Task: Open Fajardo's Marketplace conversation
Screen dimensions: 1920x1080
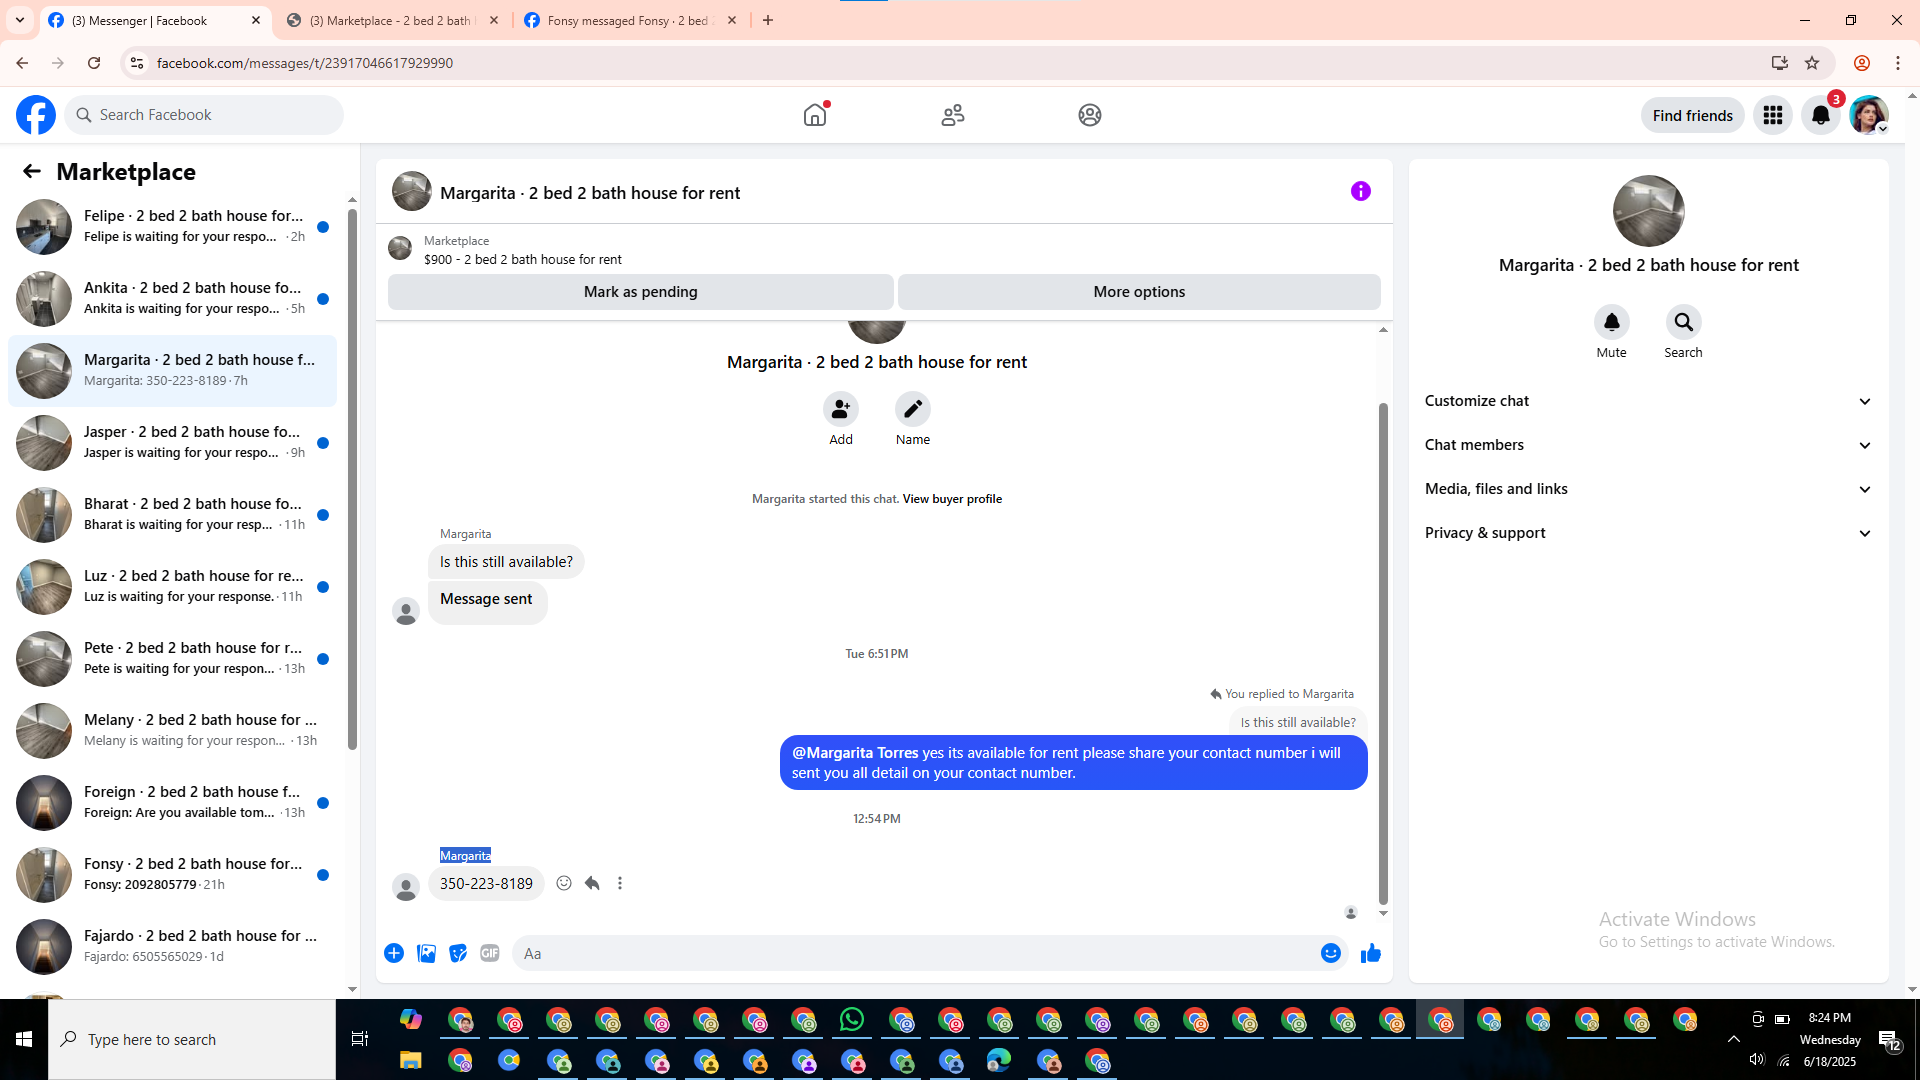Action: pyautogui.click(x=172, y=947)
